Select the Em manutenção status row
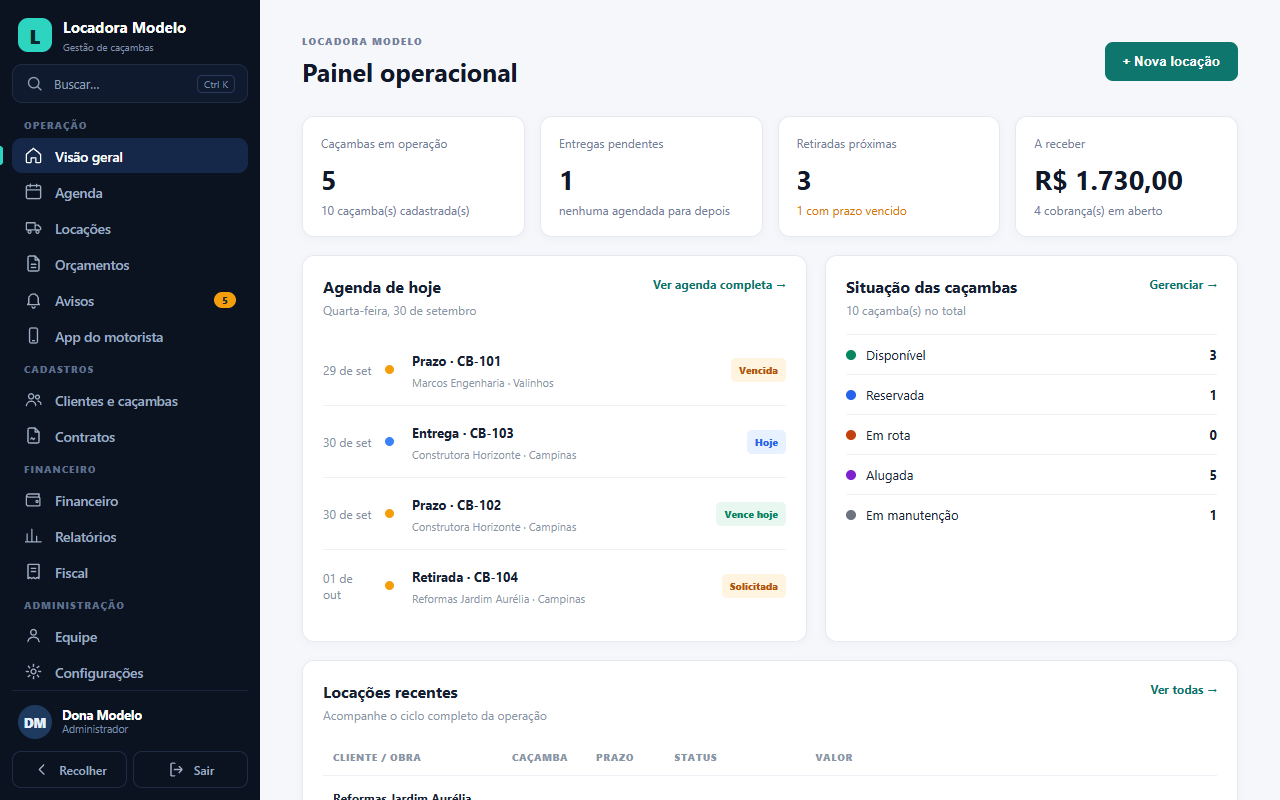1280x800 pixels. (x=1031, y=515)
